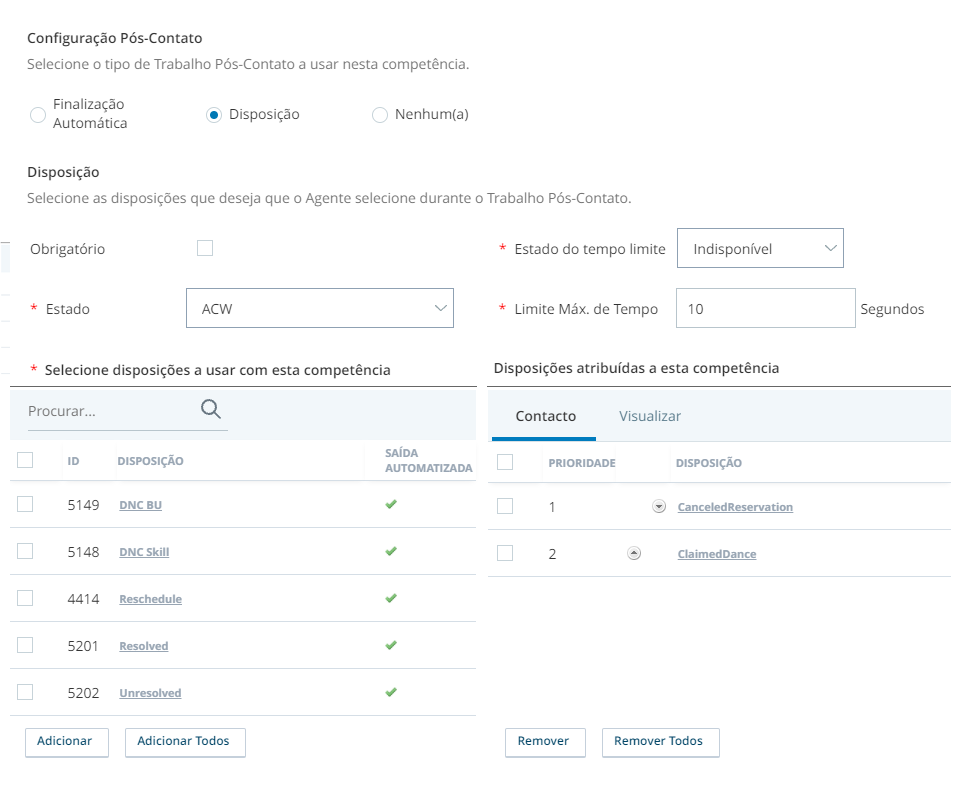
Task: Click the green checkmark in Resolved row
Action: (x=391, y=645)
